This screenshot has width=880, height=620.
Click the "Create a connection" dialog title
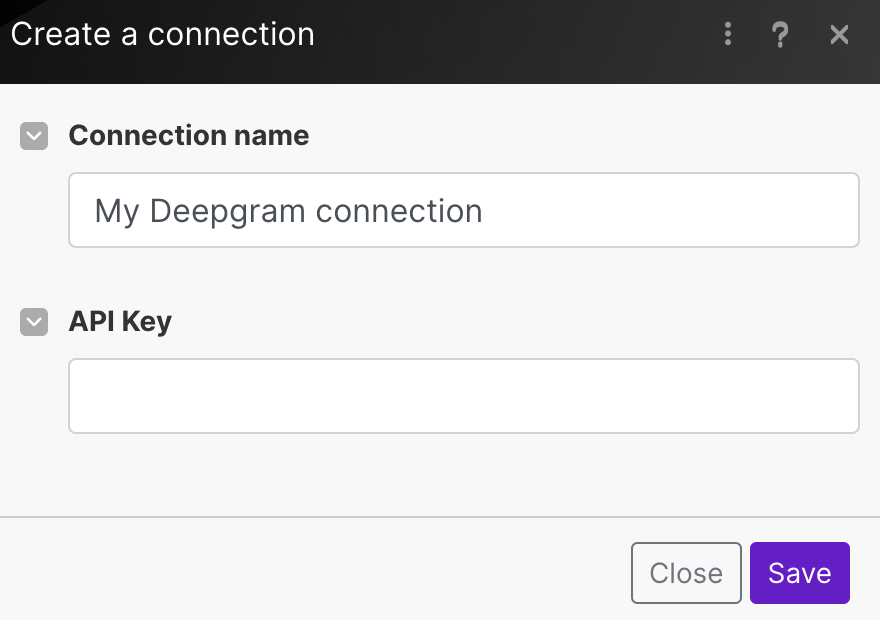coord(162,35)
